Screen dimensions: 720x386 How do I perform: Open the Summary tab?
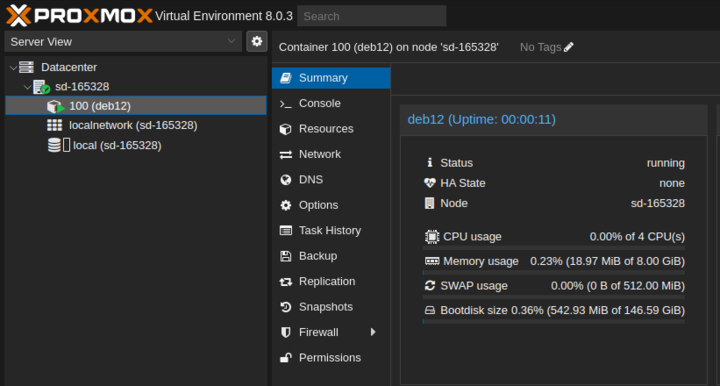click(x=331, y=78)
